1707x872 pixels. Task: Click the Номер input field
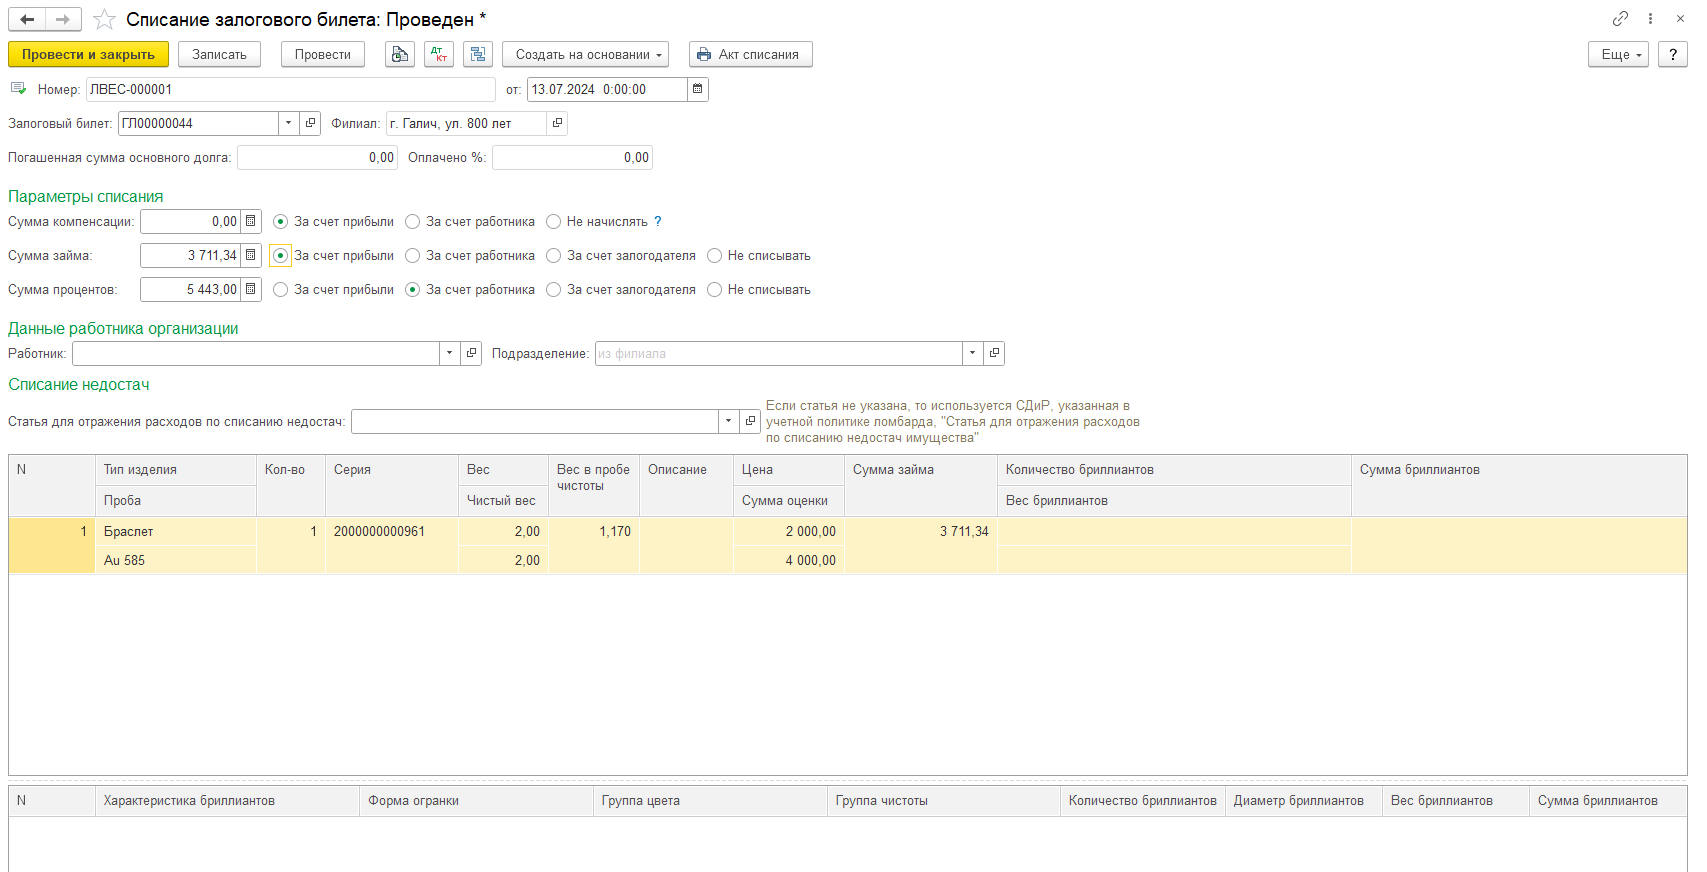click(x=290, y=89)
